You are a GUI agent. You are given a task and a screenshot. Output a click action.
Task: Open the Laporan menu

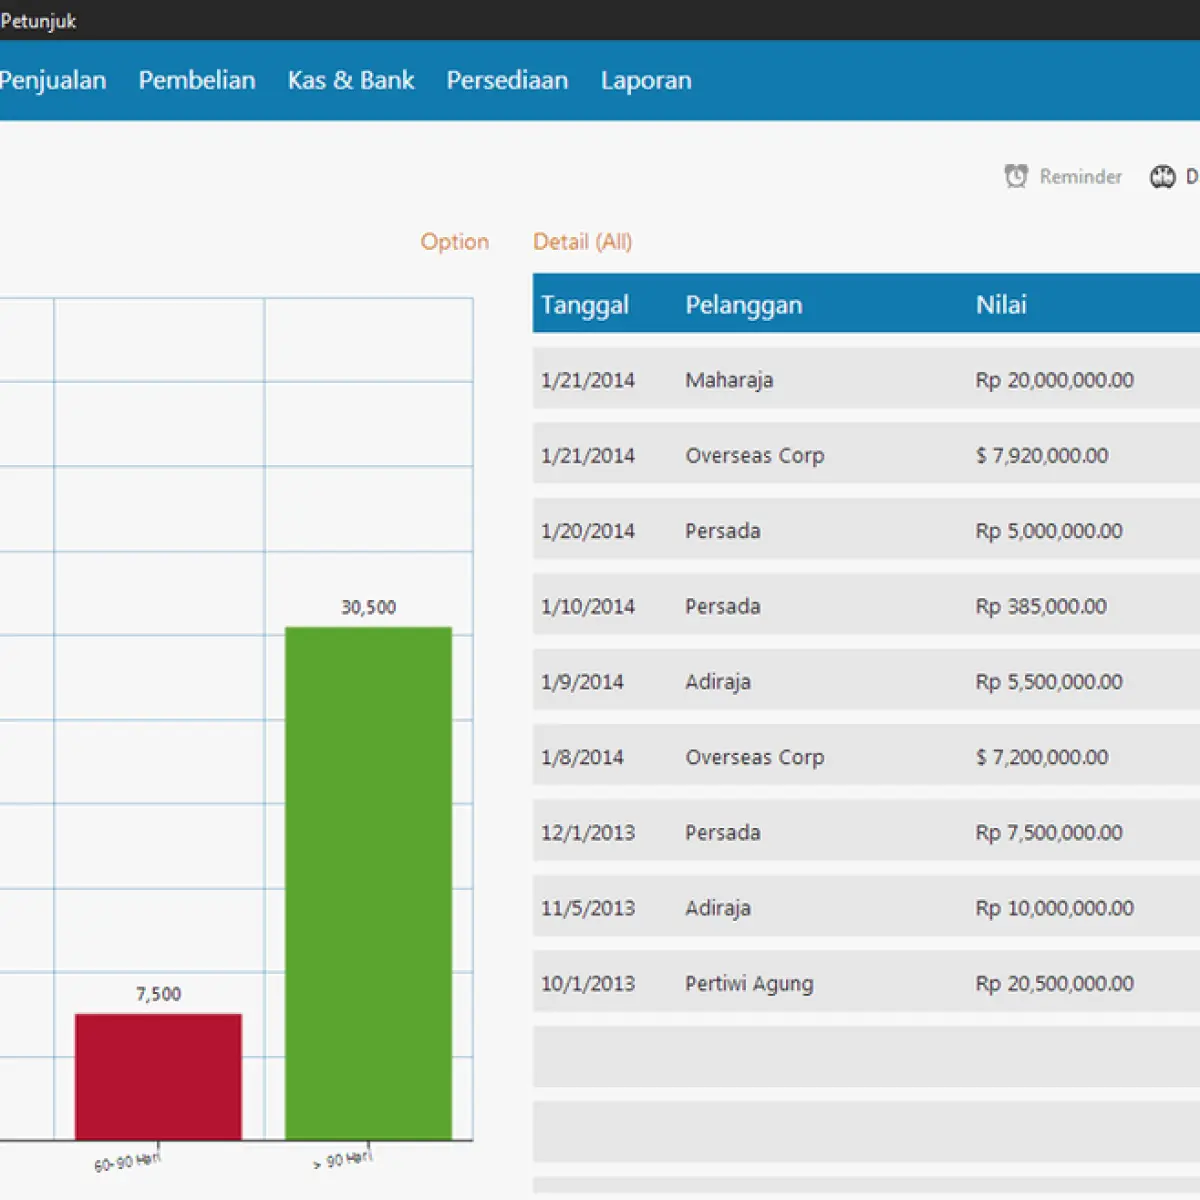[x=646, y=80]
